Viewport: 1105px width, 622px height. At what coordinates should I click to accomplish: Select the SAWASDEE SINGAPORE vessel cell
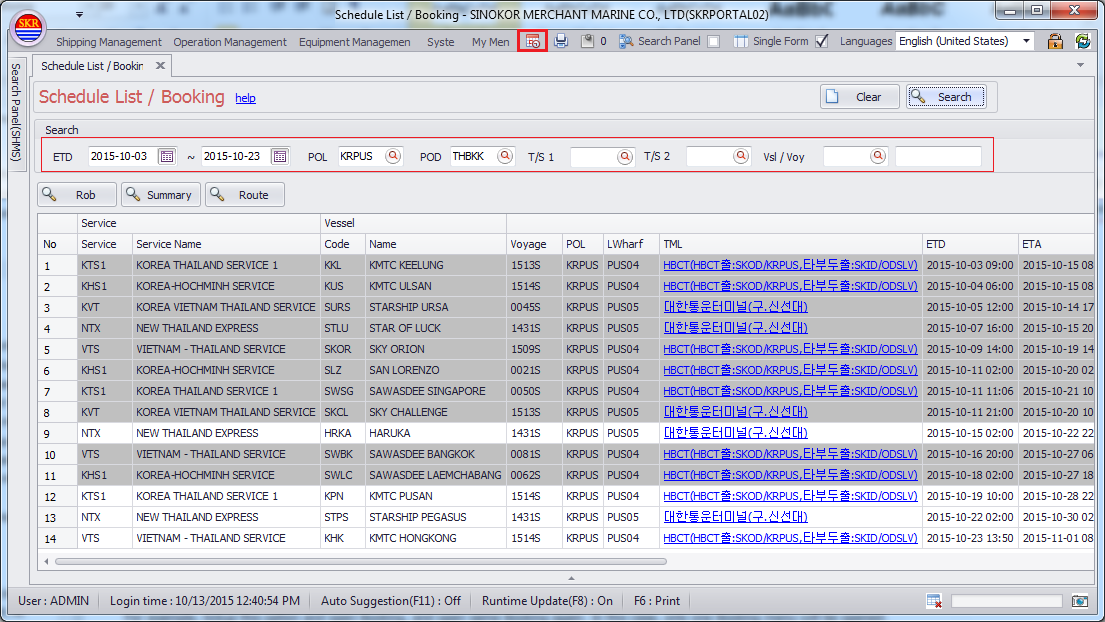point(436,391)
